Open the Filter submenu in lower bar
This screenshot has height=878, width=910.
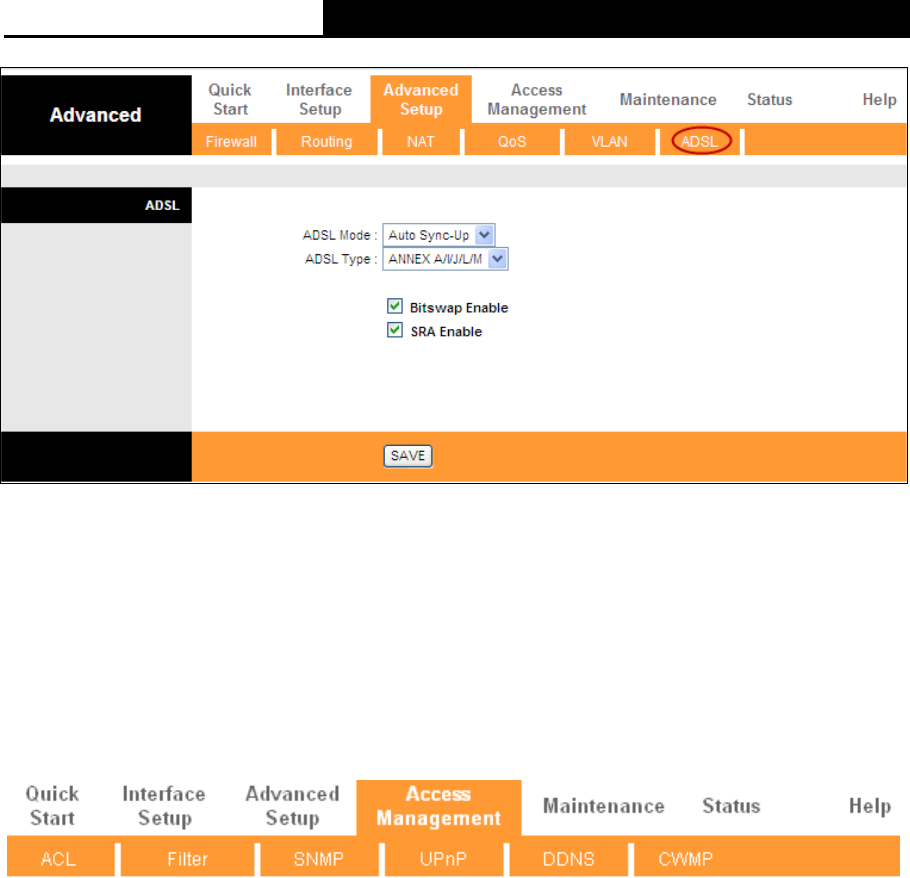click(187, 859)
